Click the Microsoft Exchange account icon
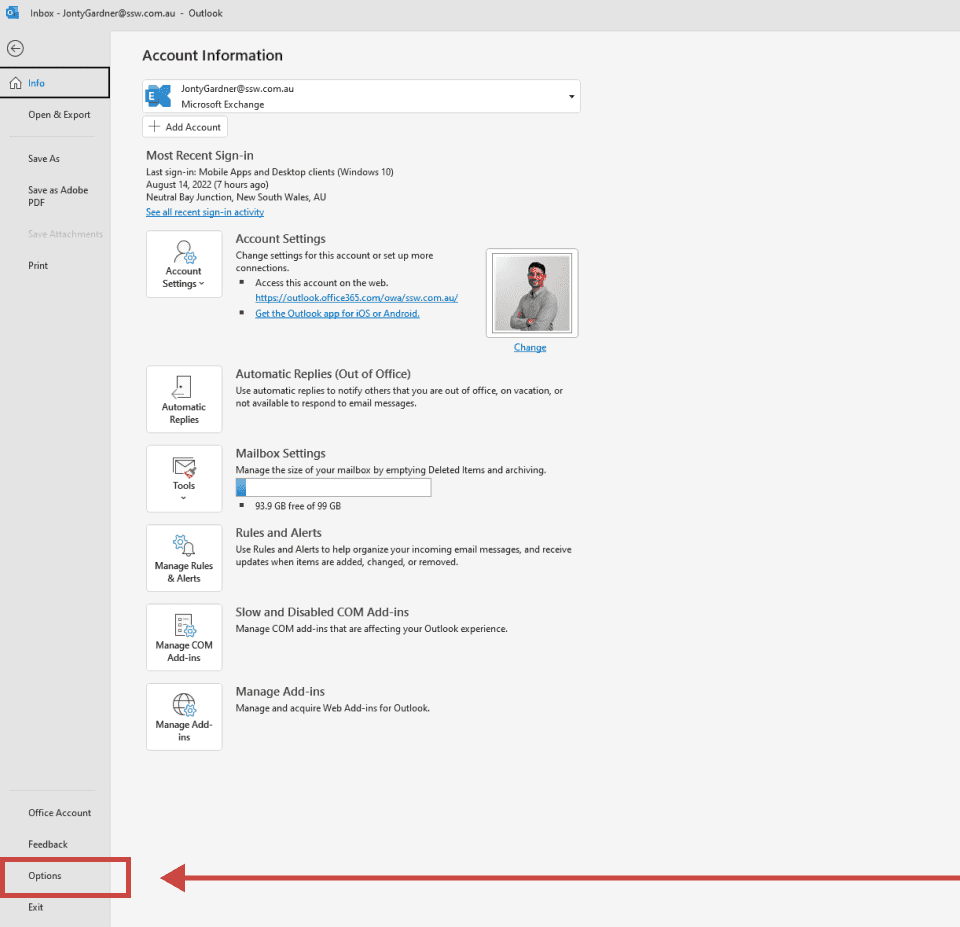960x927 pixels. coord(159,96)
